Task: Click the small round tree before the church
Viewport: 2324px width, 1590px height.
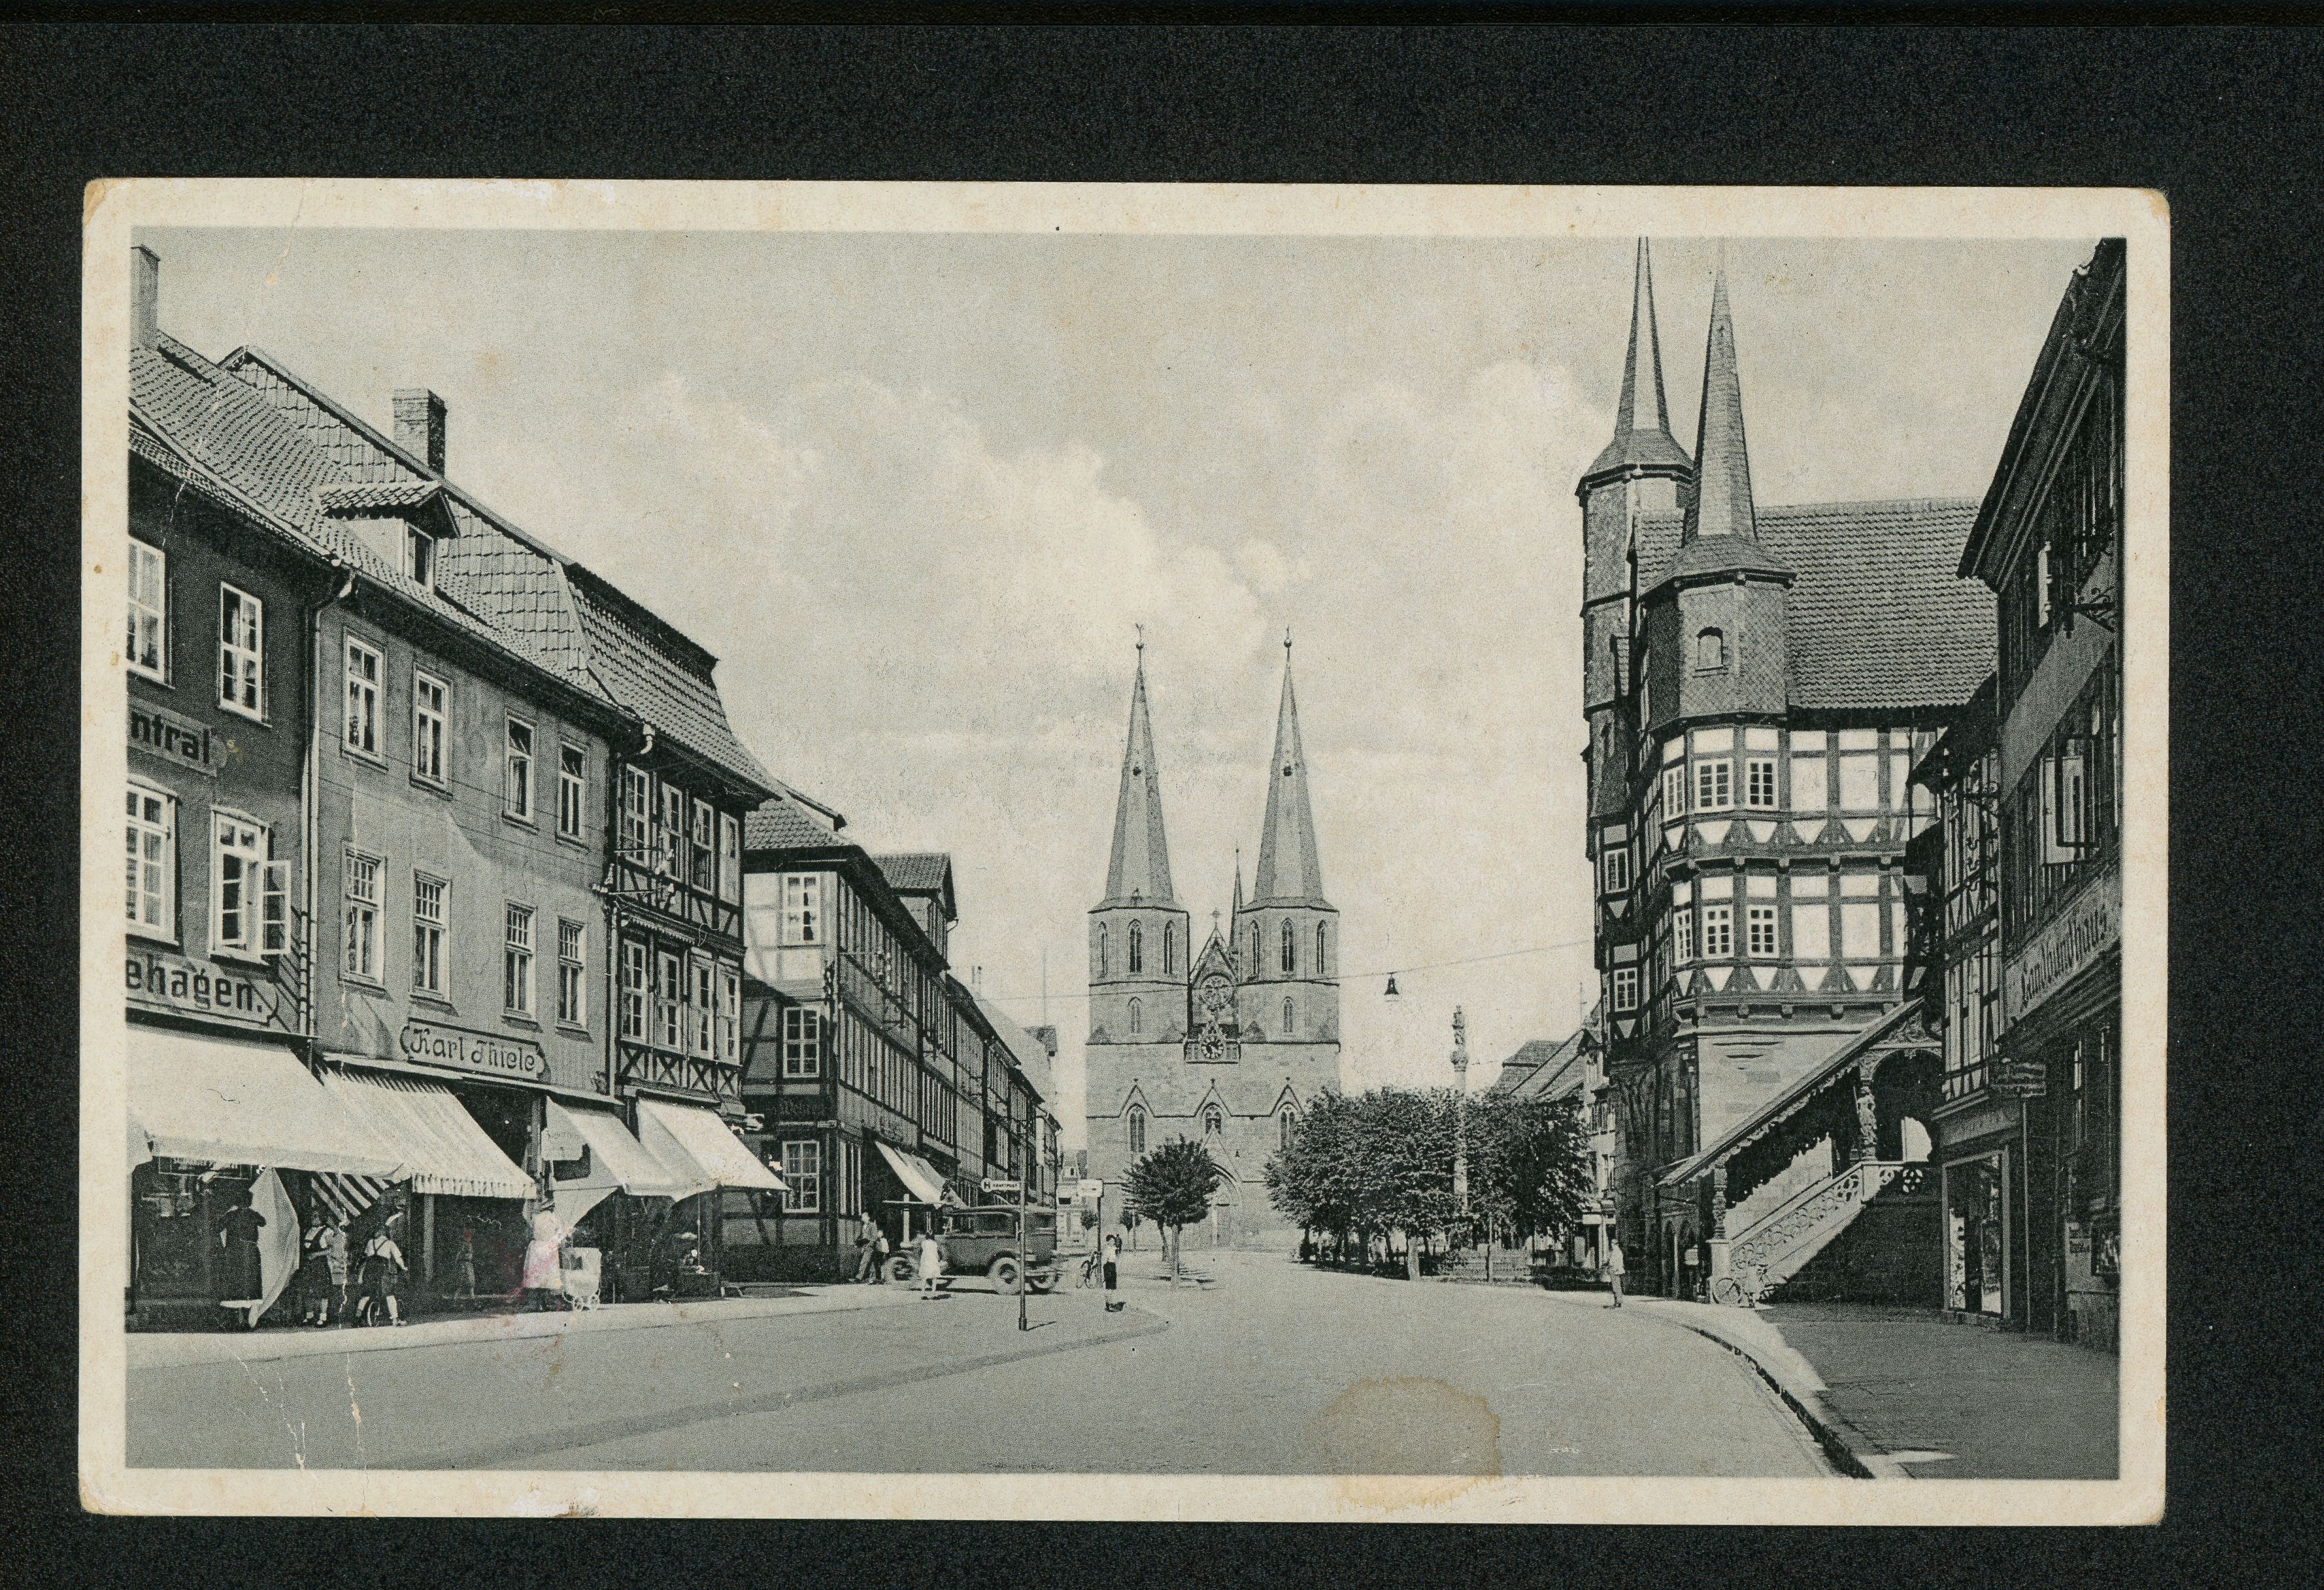Action: tap(1169, 1185)
